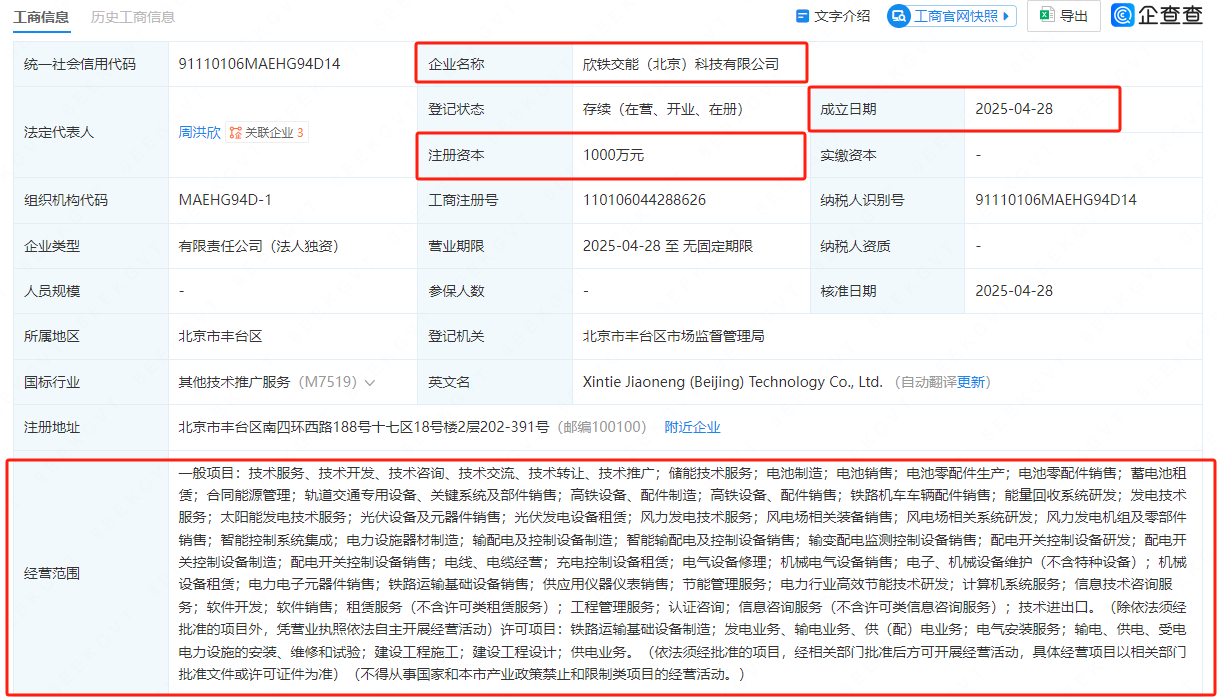
Task: Switch to the 工商信息 tab
Action: (x=41, y=17)
